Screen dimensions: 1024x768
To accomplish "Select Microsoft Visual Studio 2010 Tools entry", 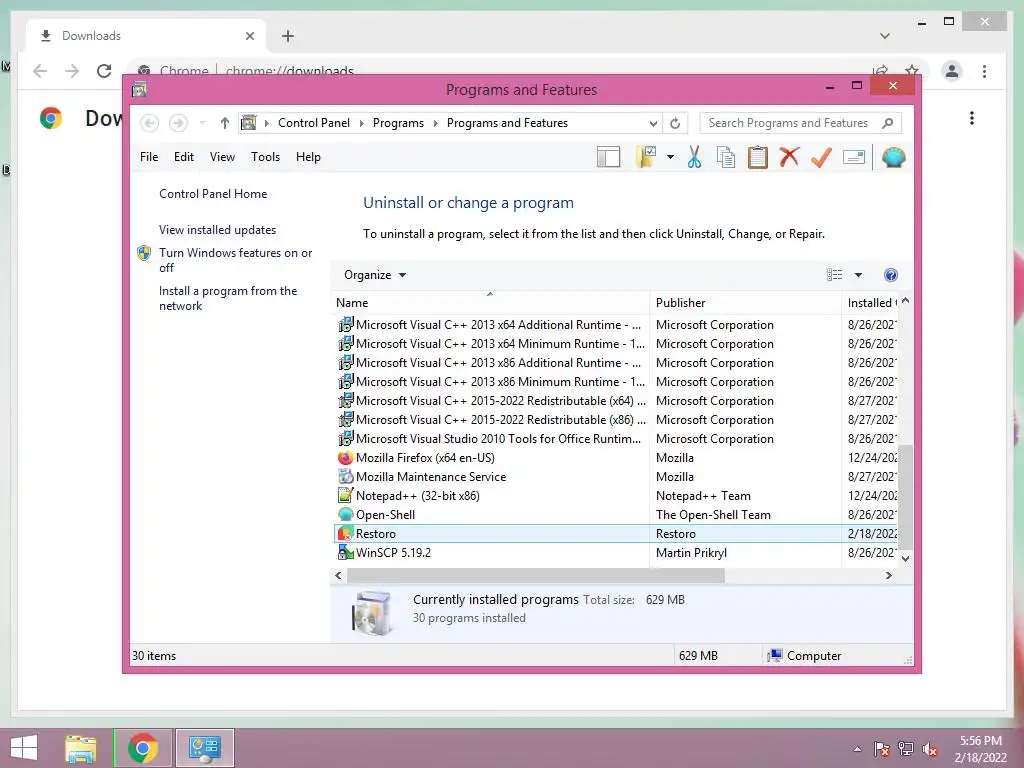I will (615, 439).
